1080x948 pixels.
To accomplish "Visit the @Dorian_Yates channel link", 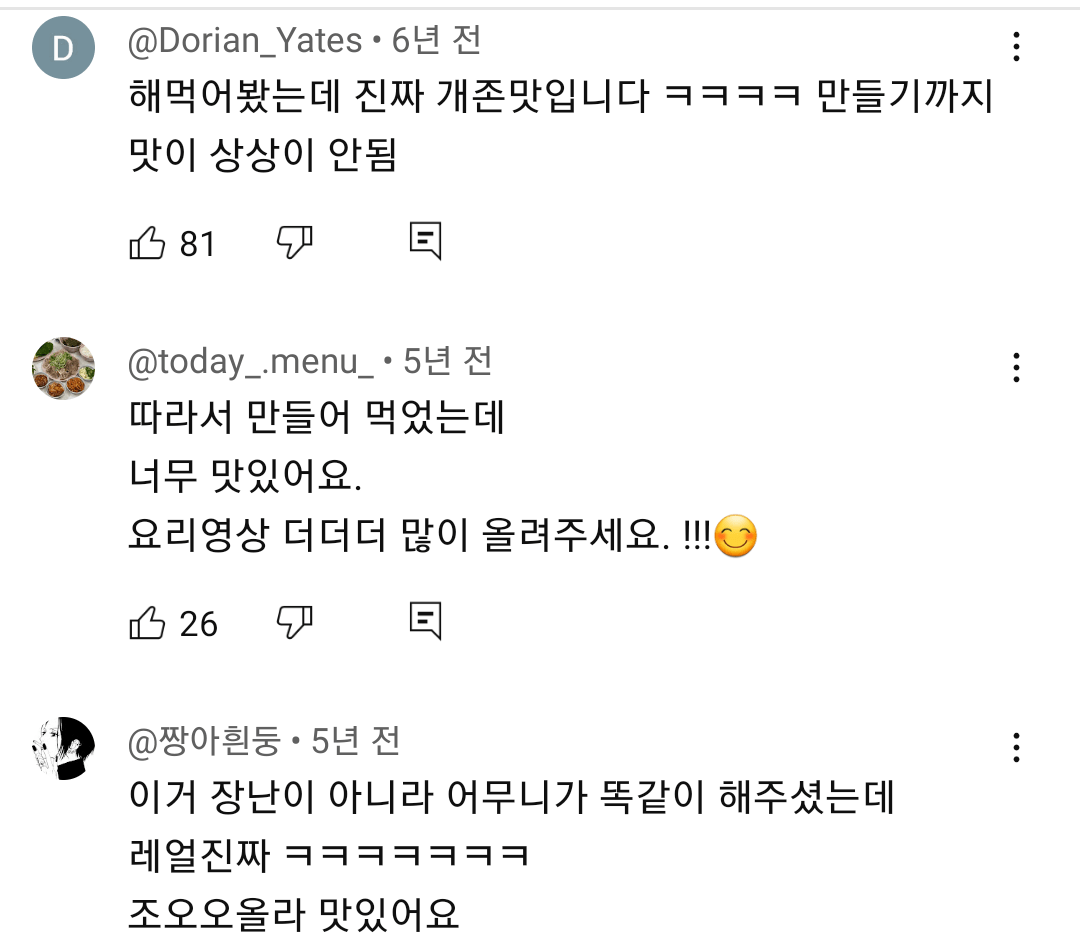I will (x=245, y=41).
